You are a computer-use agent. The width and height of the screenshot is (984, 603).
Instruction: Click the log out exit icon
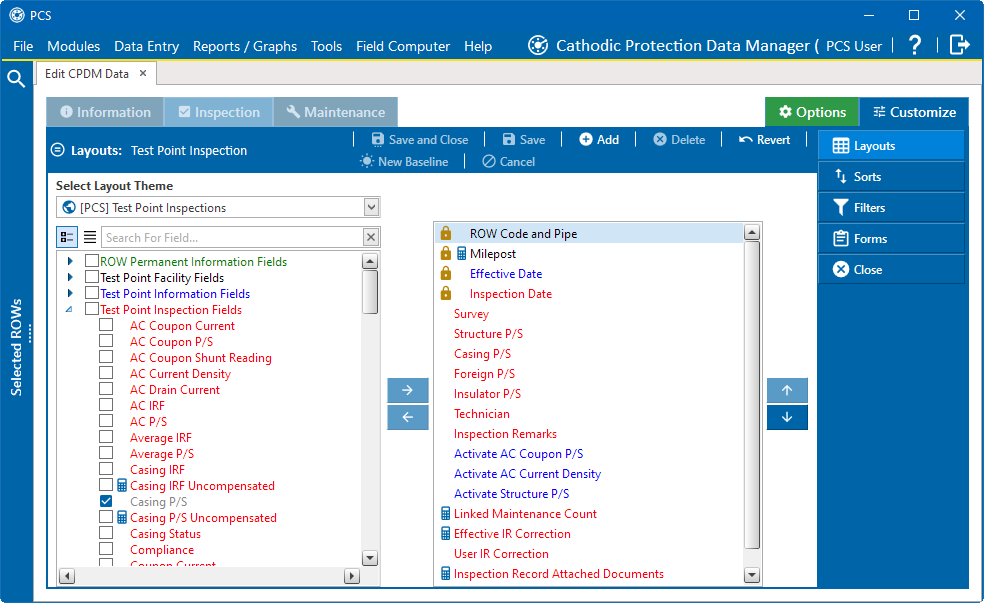click(960, 45)
